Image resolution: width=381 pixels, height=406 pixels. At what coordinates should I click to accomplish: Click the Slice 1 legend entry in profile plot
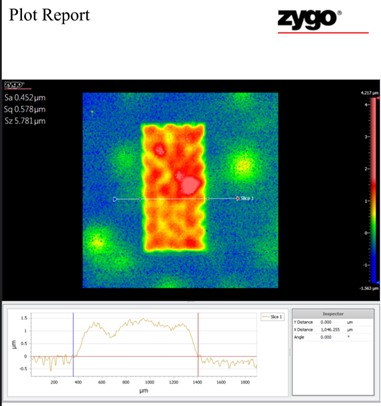272,317
